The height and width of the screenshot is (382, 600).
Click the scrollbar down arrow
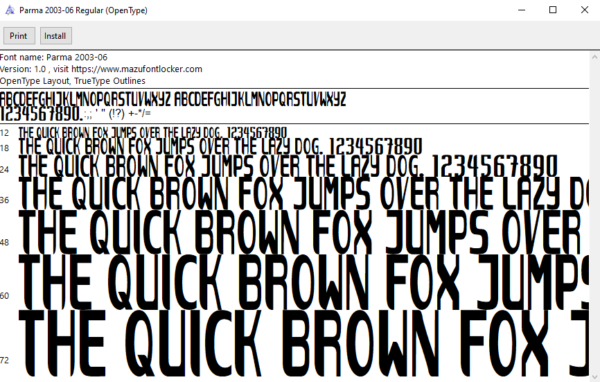pos(594,377)
